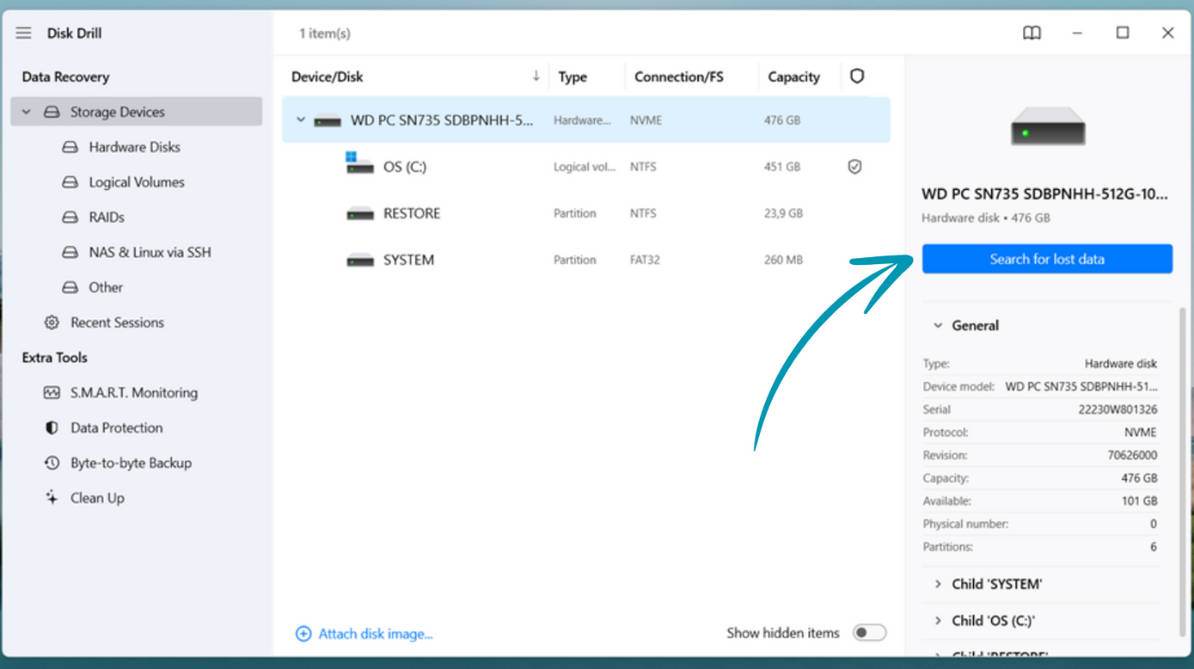The width and height of the screenshot is (1194, 669).
Task: Open Recent Sessions in sidebar
Action: (x=117, y=322)
